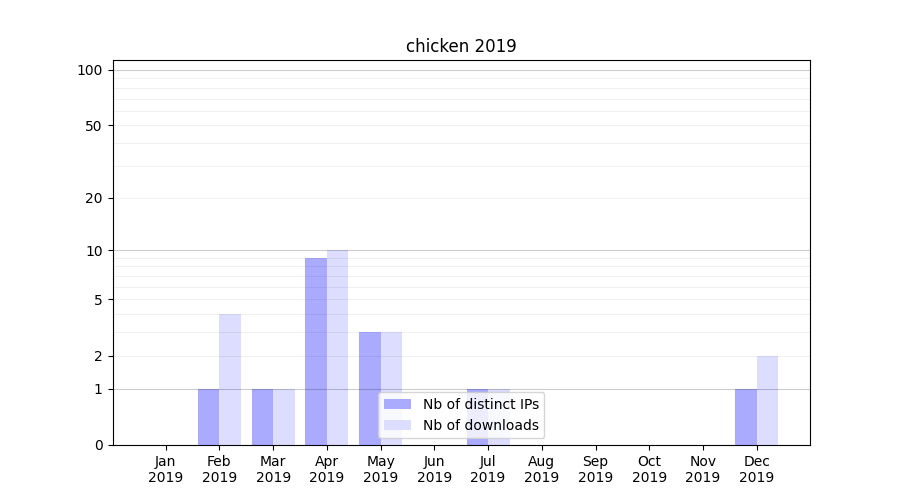The image size is (900, 500).
Task: Click the chart title "chicken 2019"
Action: [461, 46]
